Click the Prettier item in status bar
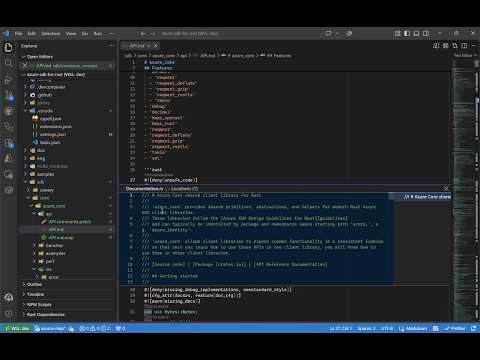Screen dimensions: 480x360 [x=455, y=328]
